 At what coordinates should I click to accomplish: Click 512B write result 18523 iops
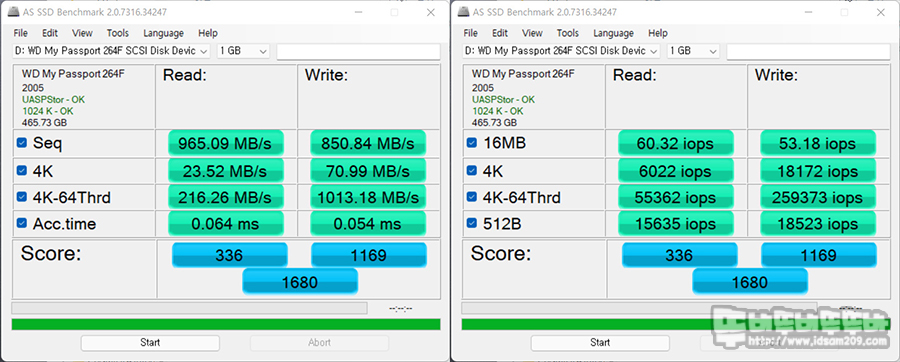click(x=818, y=223)
